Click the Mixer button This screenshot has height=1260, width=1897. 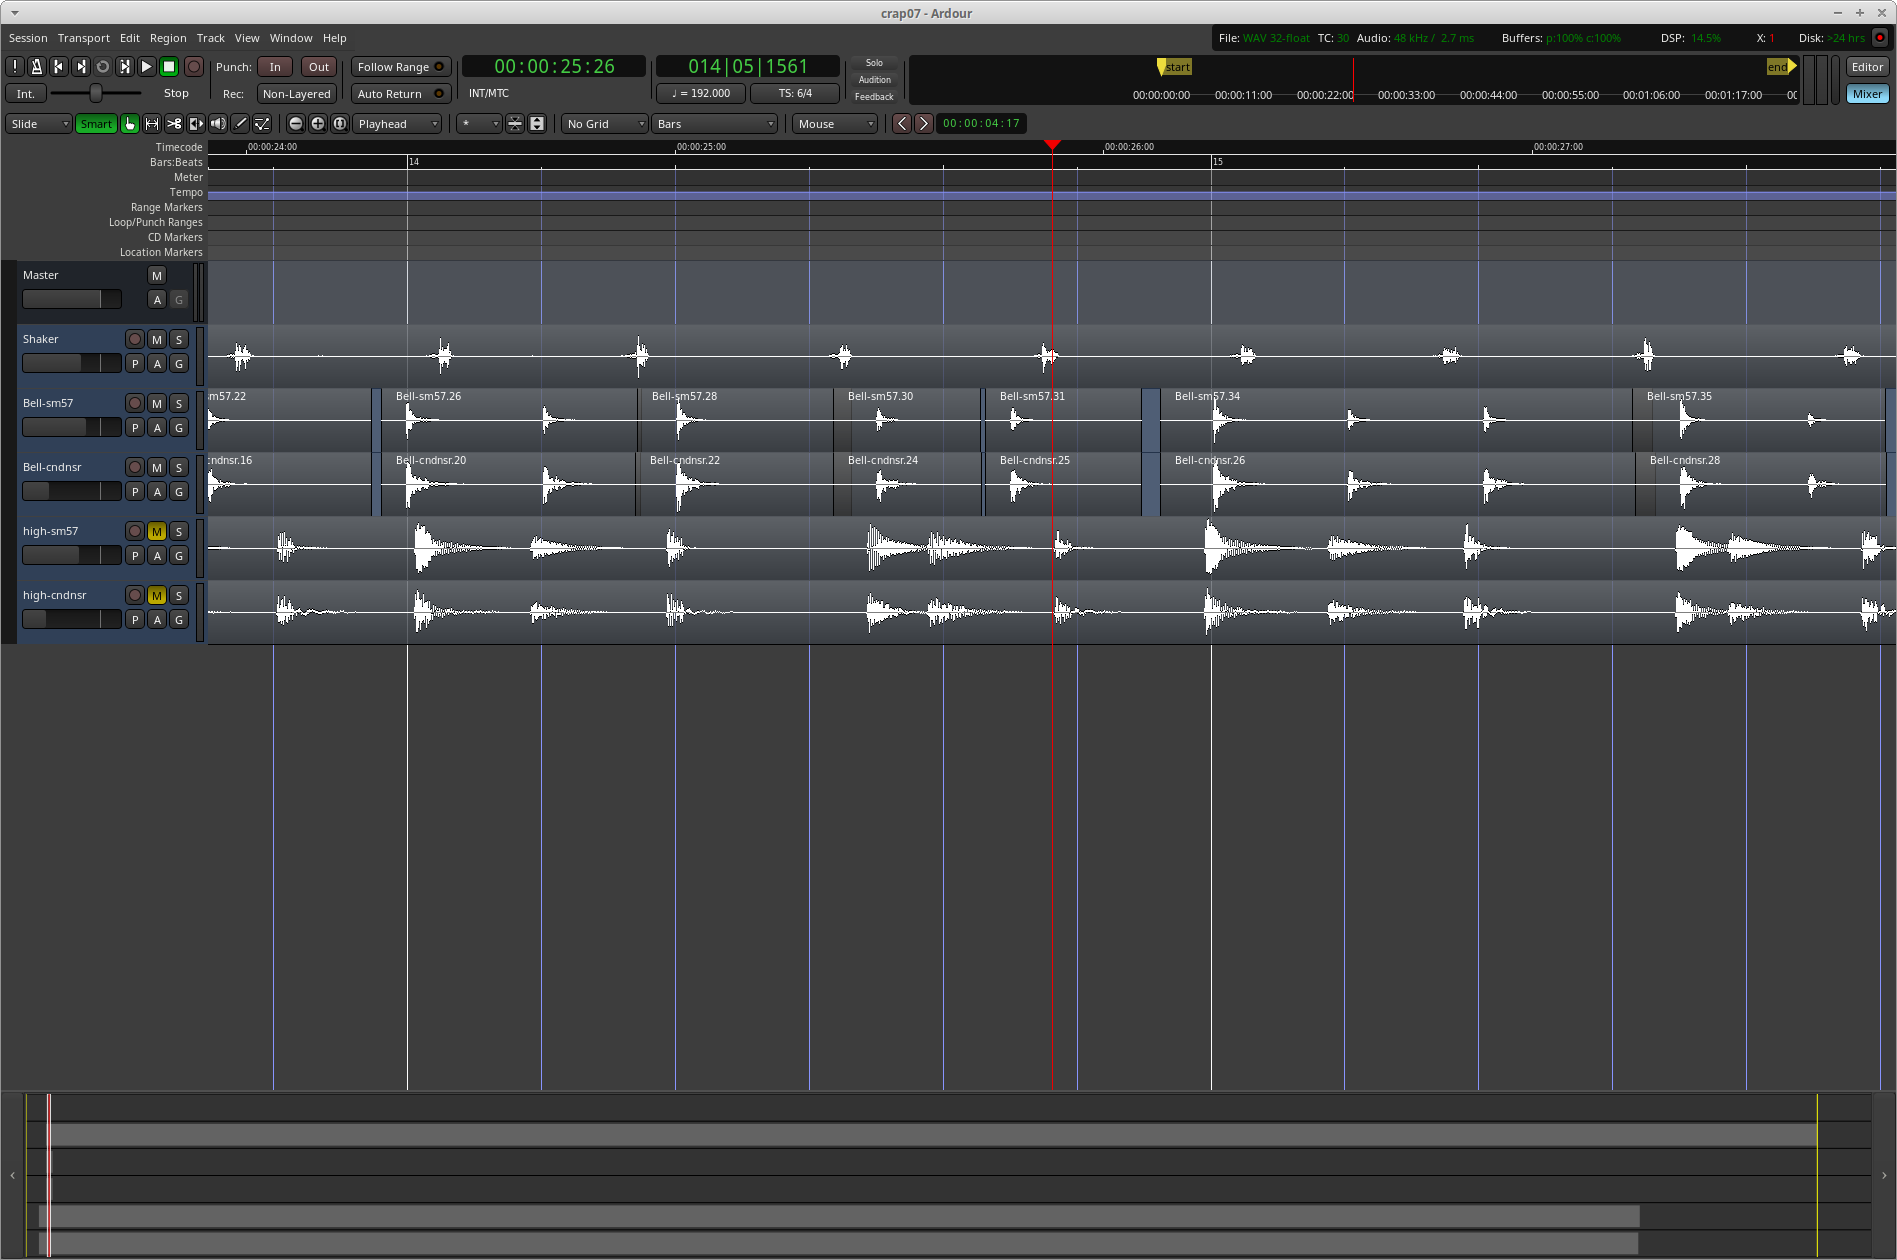1867,94
